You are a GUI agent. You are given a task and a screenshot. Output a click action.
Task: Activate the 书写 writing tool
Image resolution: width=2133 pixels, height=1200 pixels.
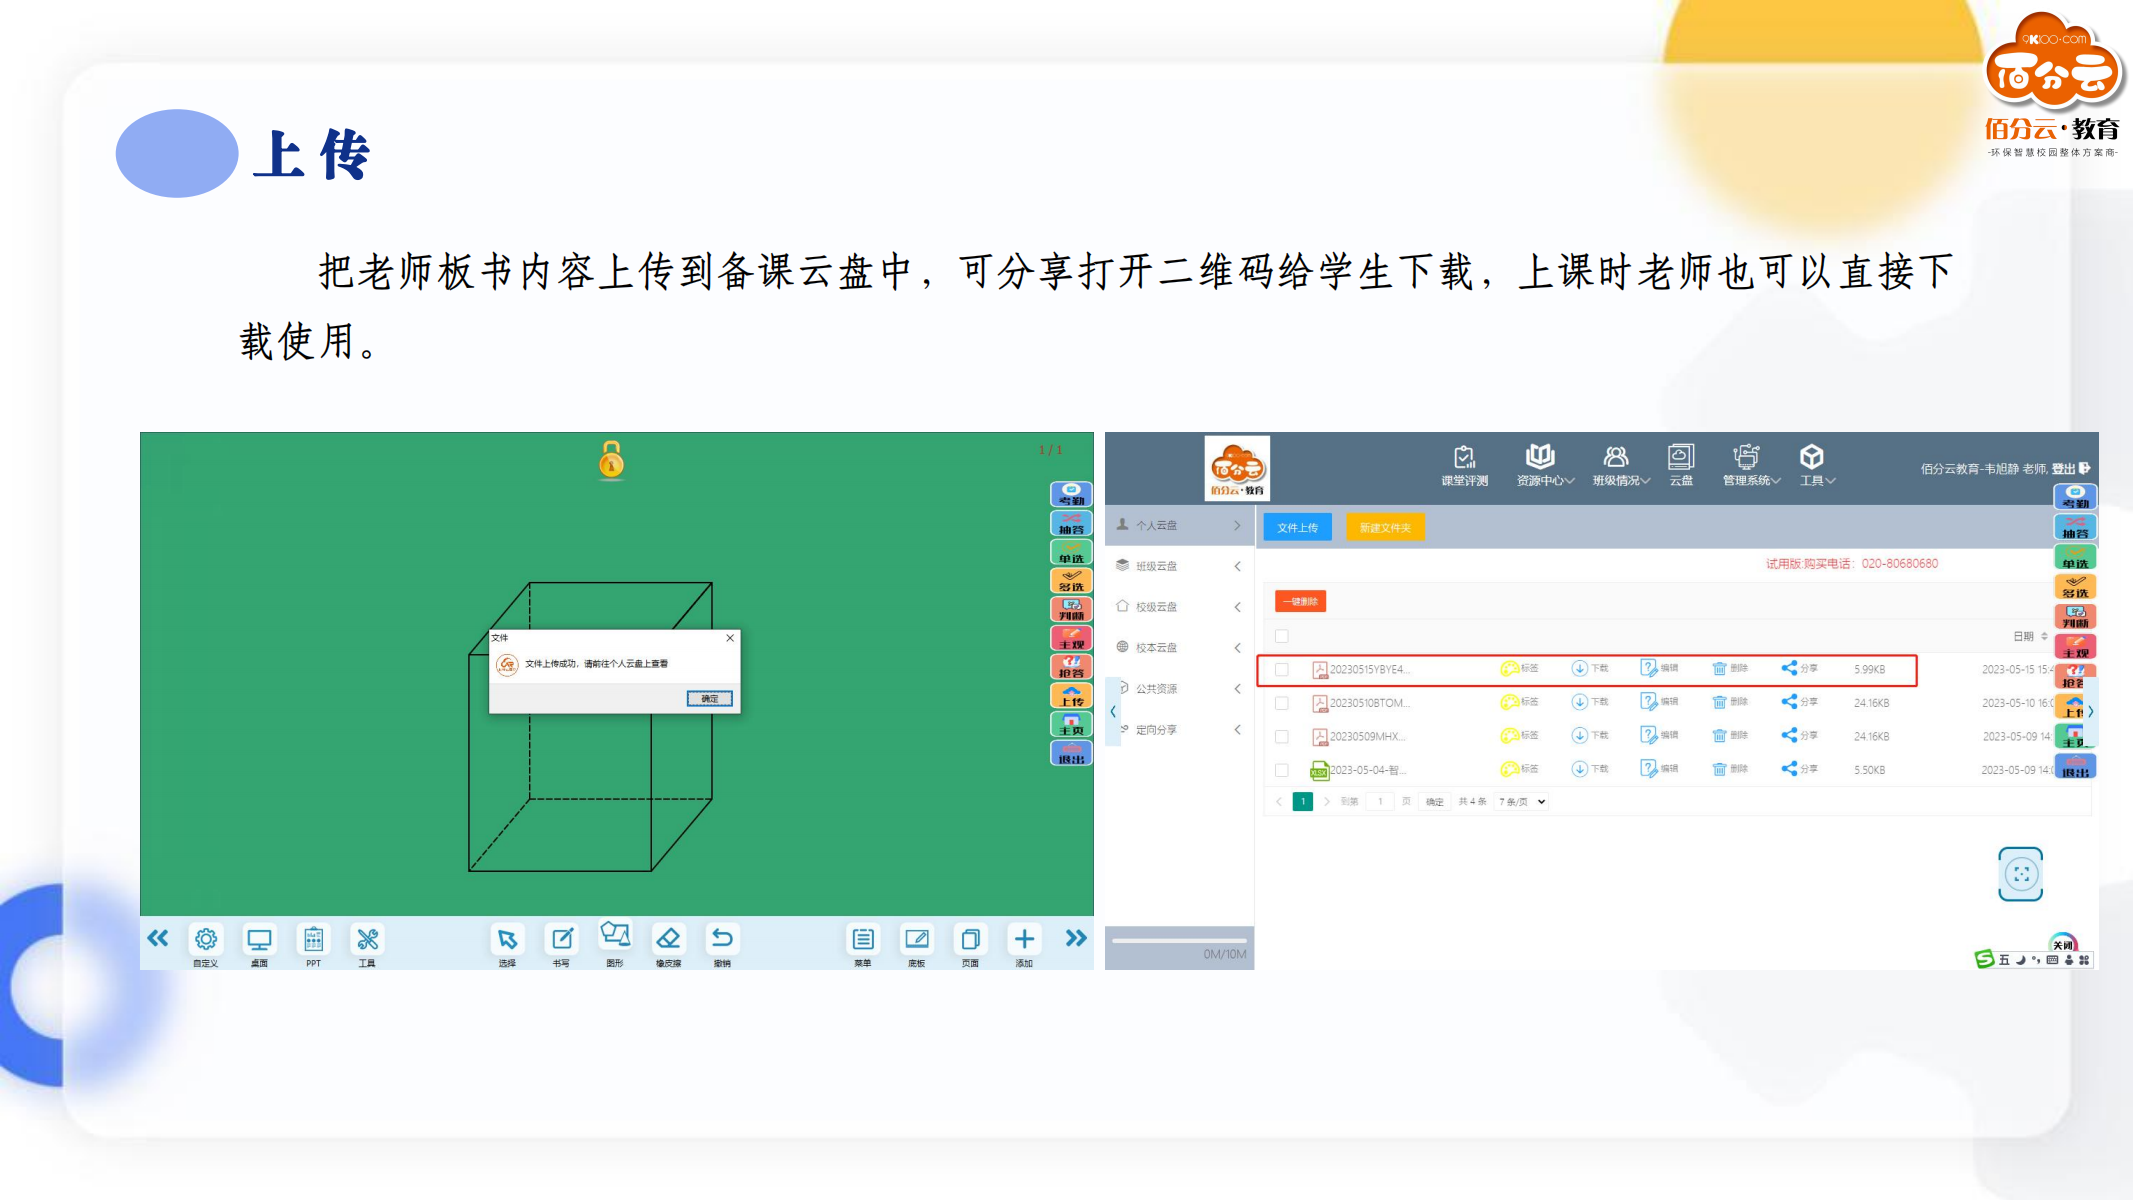pyautogui.click(x=561, y=945)
